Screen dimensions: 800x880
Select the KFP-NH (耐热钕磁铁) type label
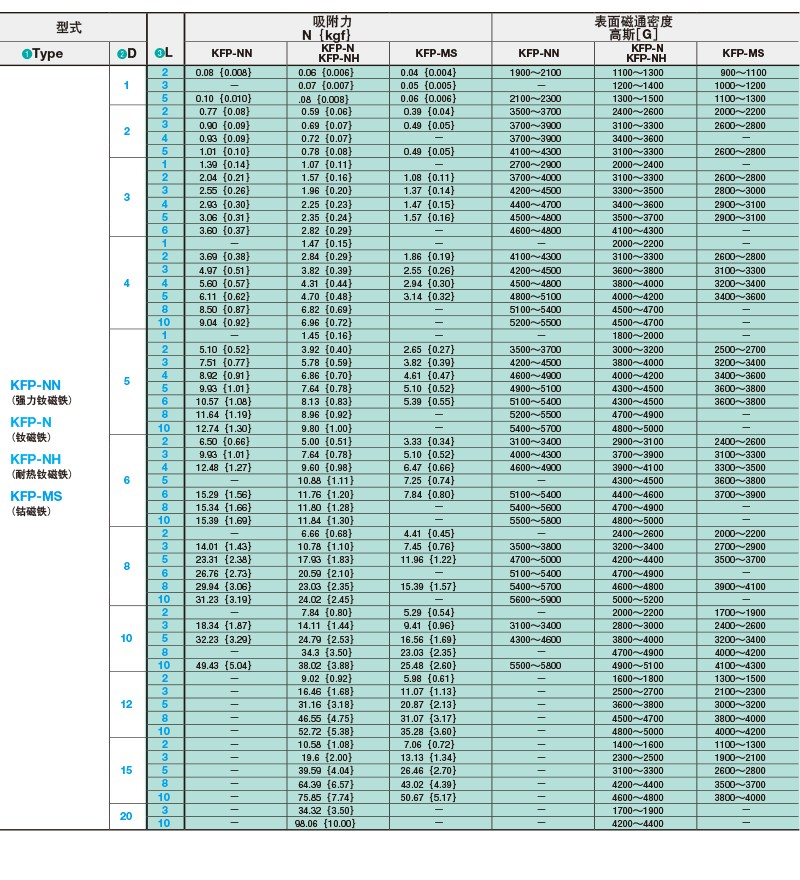coord(41,466)
